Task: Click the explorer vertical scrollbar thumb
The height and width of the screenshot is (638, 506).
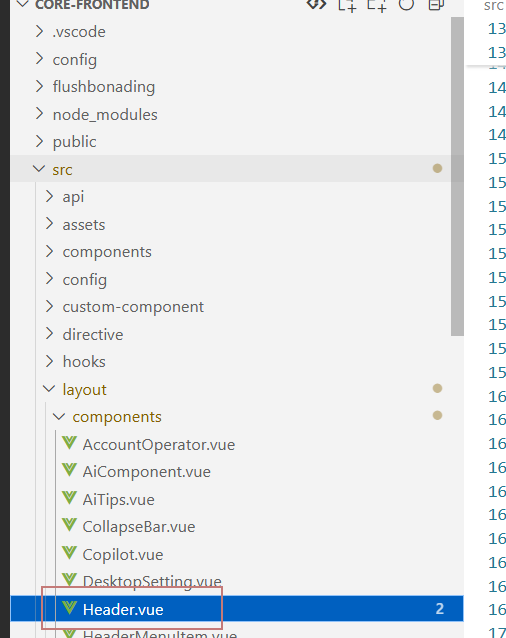Action: [457, 176]
